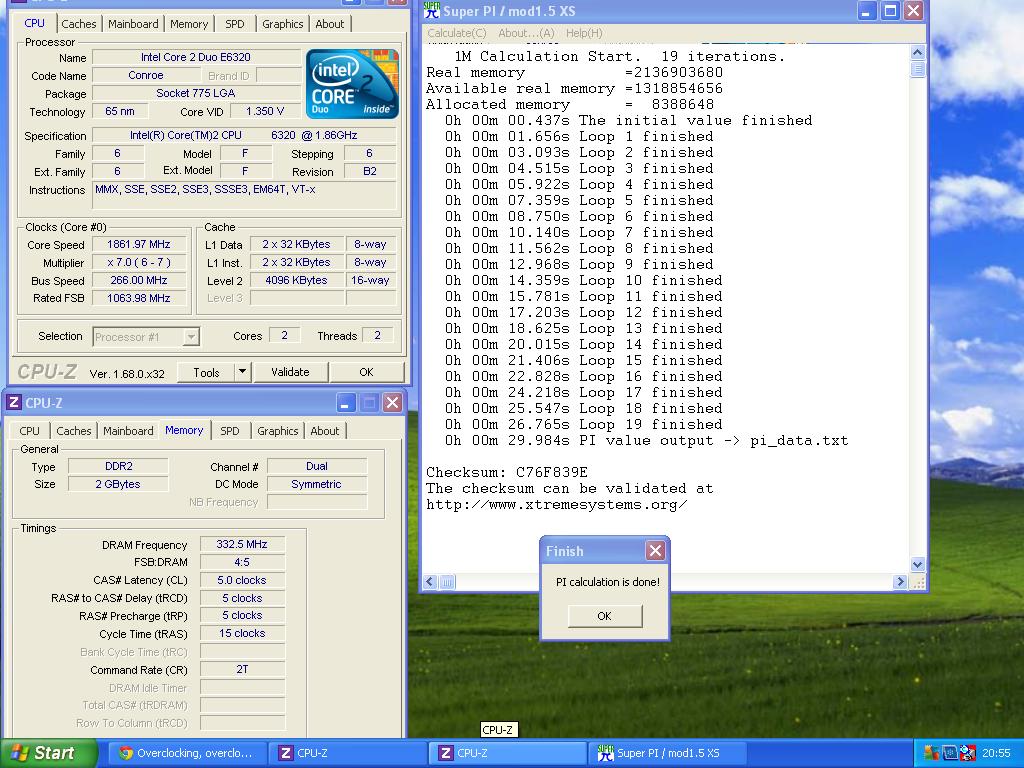Click the Super PI scroll down arrow
Viewport: 1024px width, 768px height.
918,564
